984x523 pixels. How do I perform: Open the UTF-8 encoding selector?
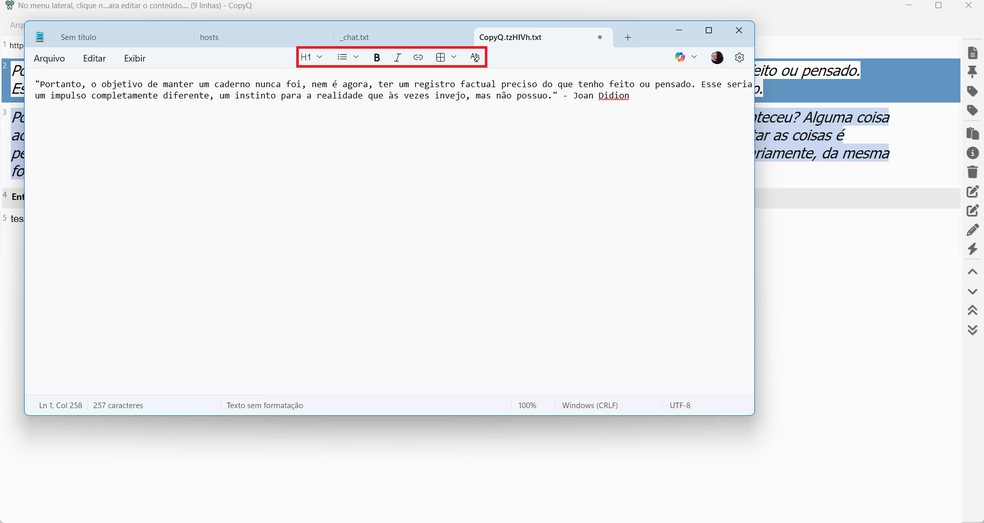click(680, 406)
